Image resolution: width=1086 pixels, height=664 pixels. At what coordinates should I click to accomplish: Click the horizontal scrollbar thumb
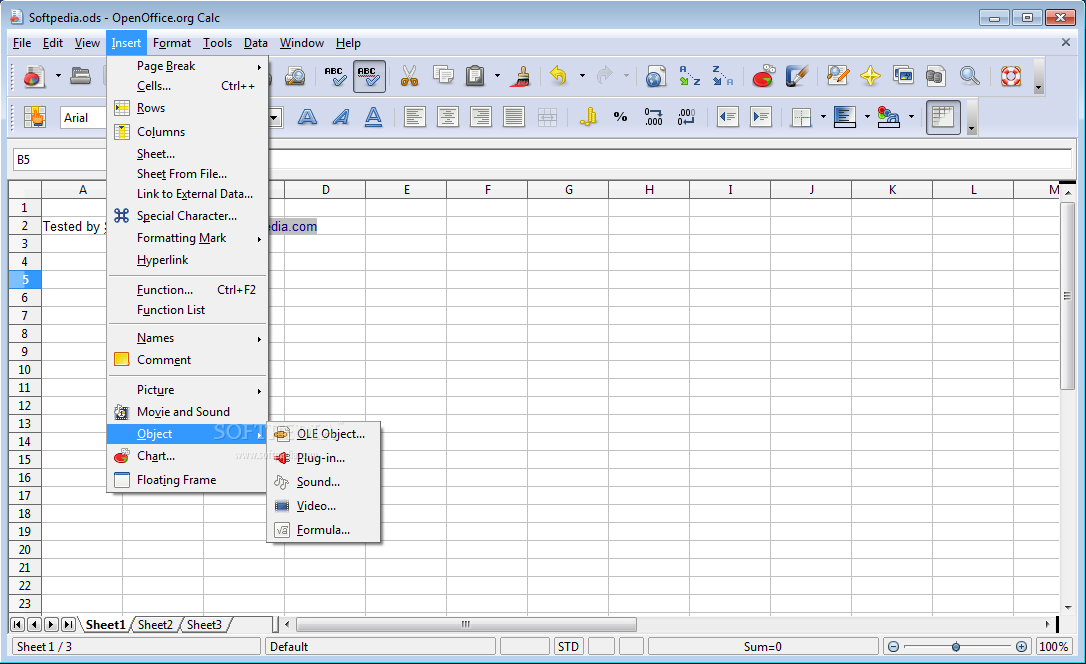[466, 625]
